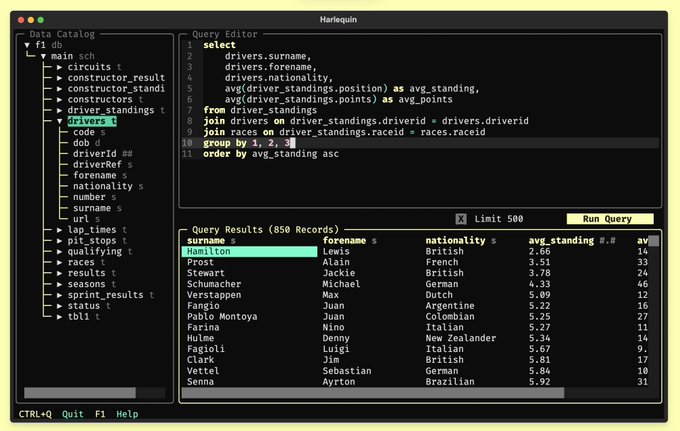The image size is (680, 431).
Task: Click the New Zealander nationality cell
Action: click(461, 338)
